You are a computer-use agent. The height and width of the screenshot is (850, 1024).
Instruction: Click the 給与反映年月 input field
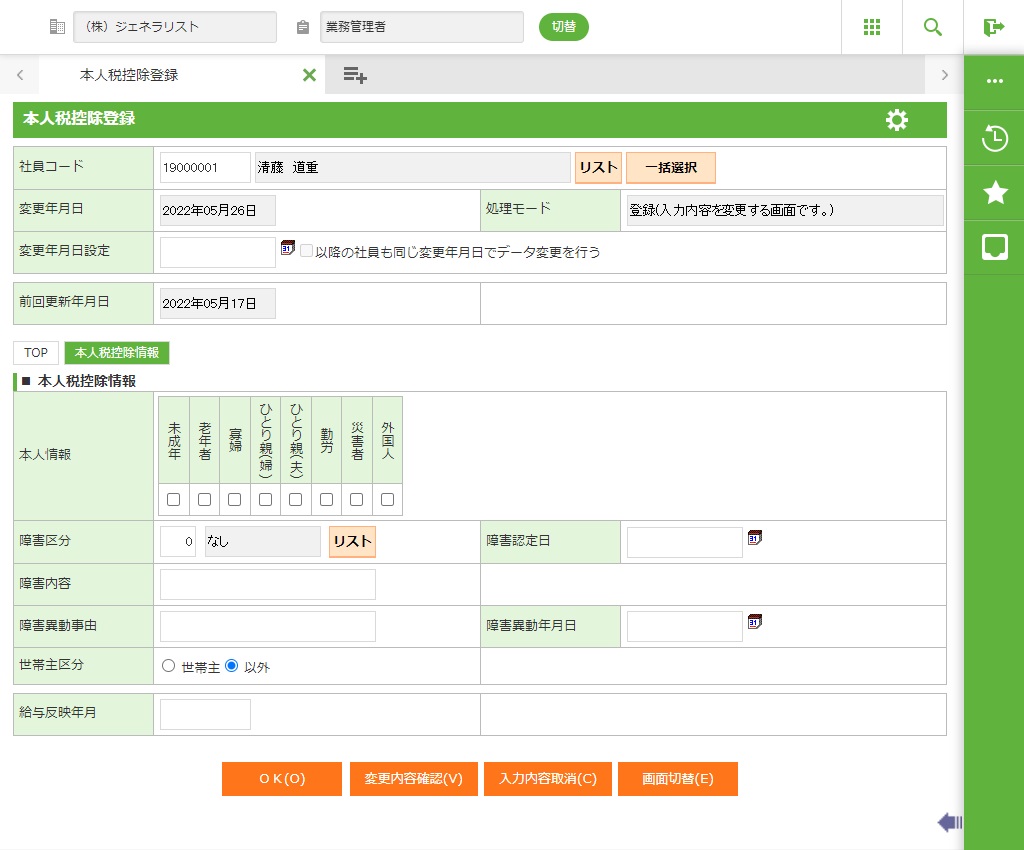pos(205,714)
